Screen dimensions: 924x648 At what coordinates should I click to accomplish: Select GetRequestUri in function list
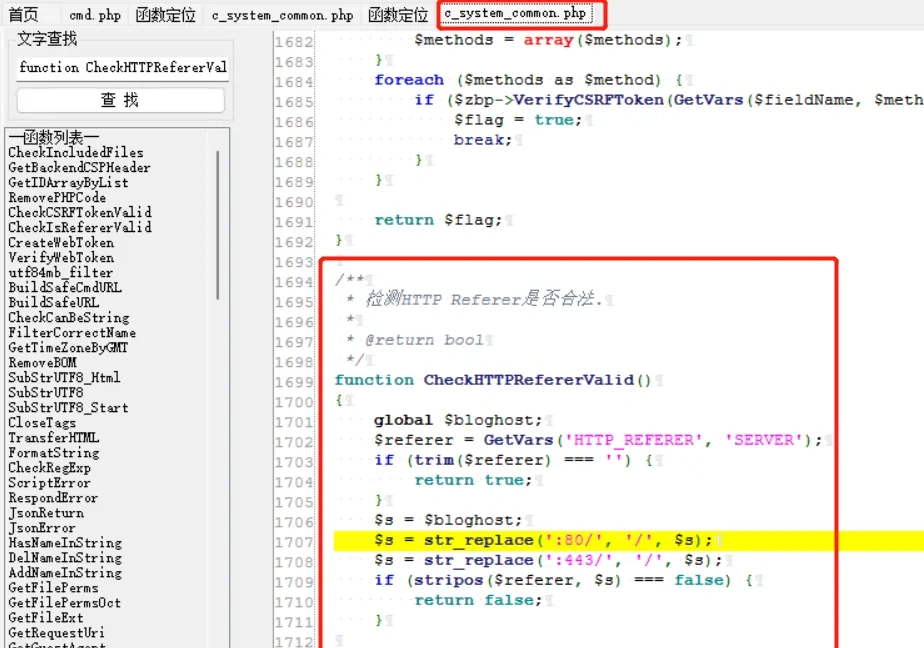57,632
